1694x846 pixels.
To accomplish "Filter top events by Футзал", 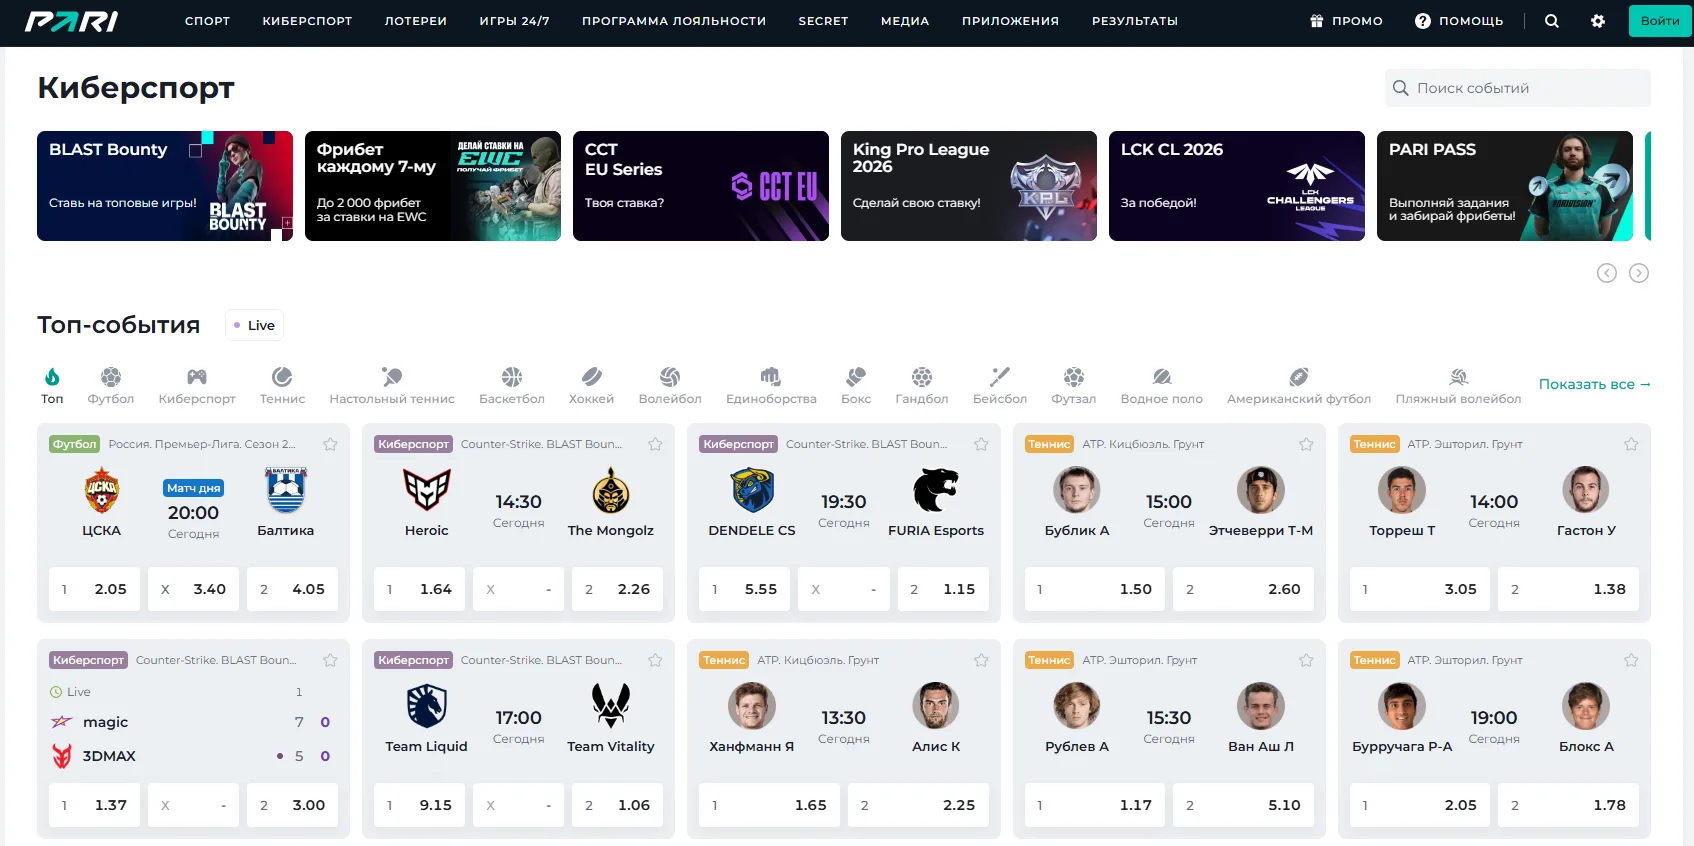I will coord(1074,385).
